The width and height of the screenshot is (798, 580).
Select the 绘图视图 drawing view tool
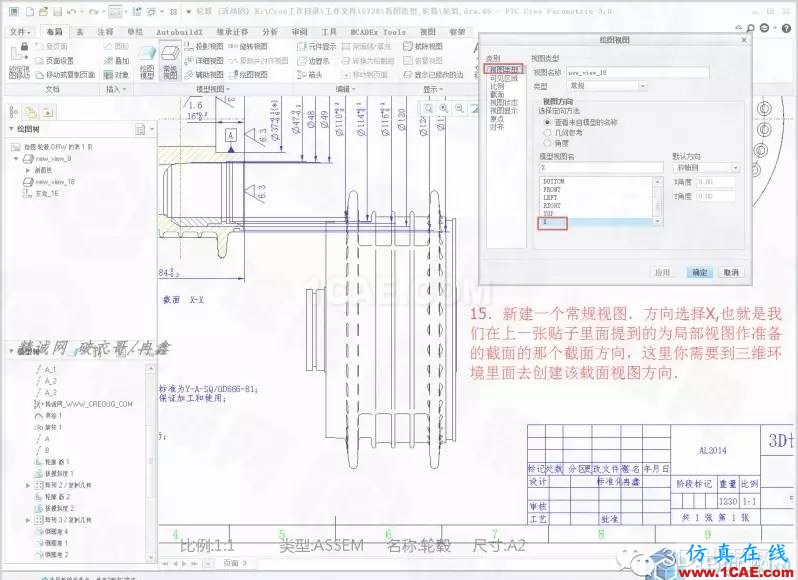point(248,75)
